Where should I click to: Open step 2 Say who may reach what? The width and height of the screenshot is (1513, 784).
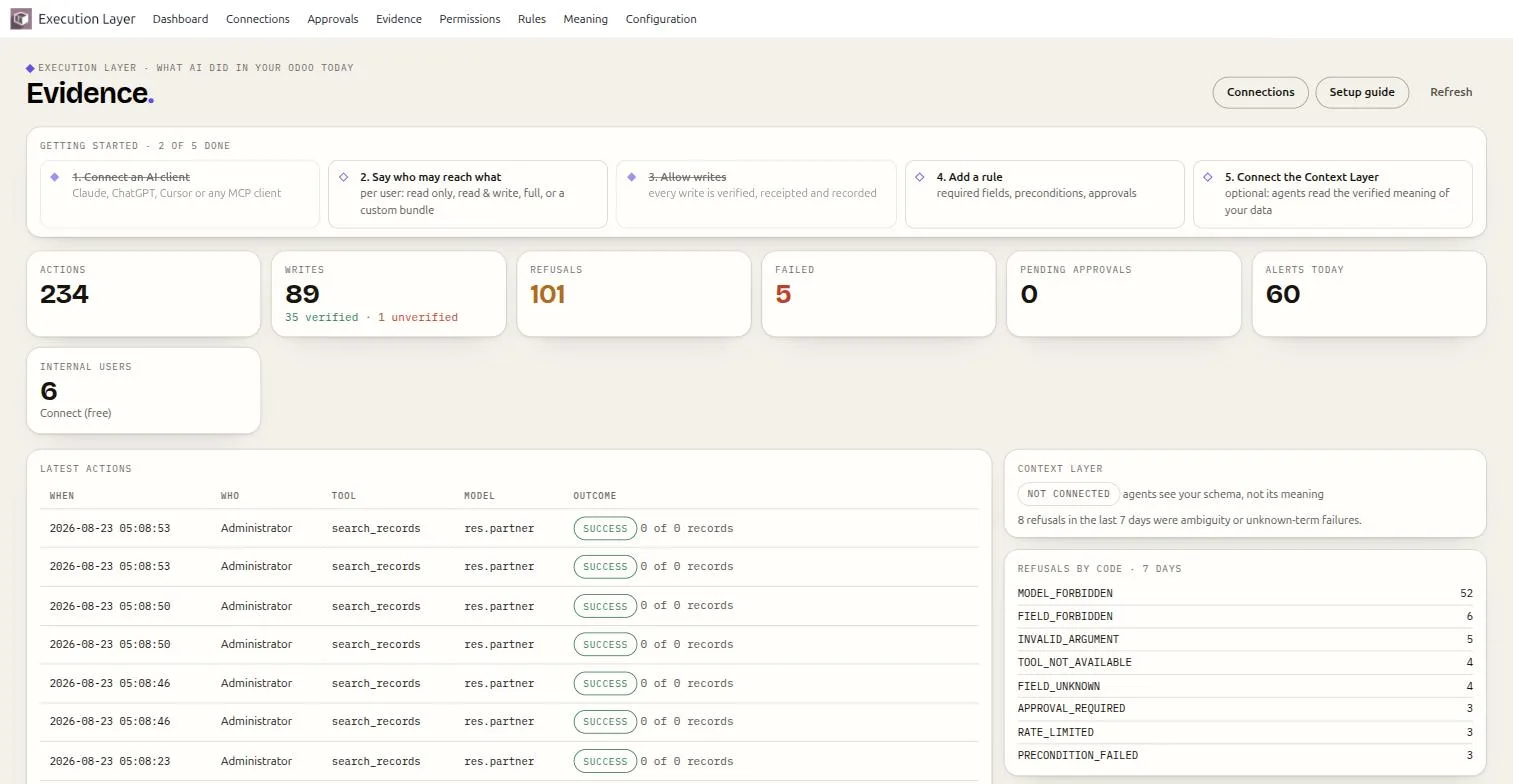coord(468,194)
